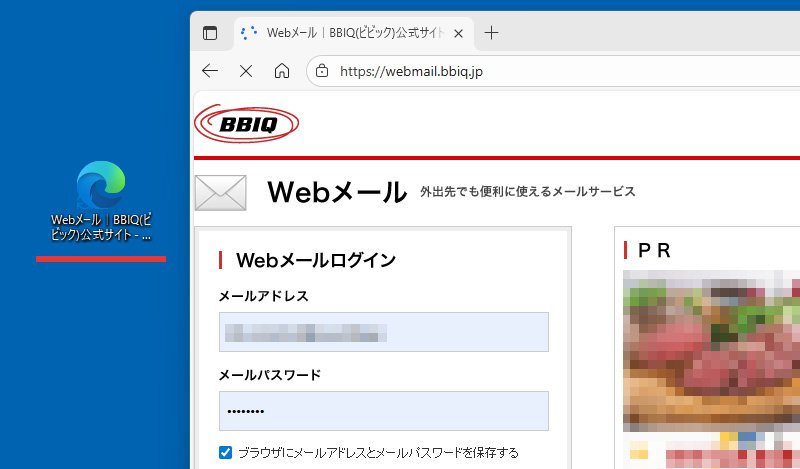
Task: Click the BBIQ logo
Action: [x=247, y=124]
